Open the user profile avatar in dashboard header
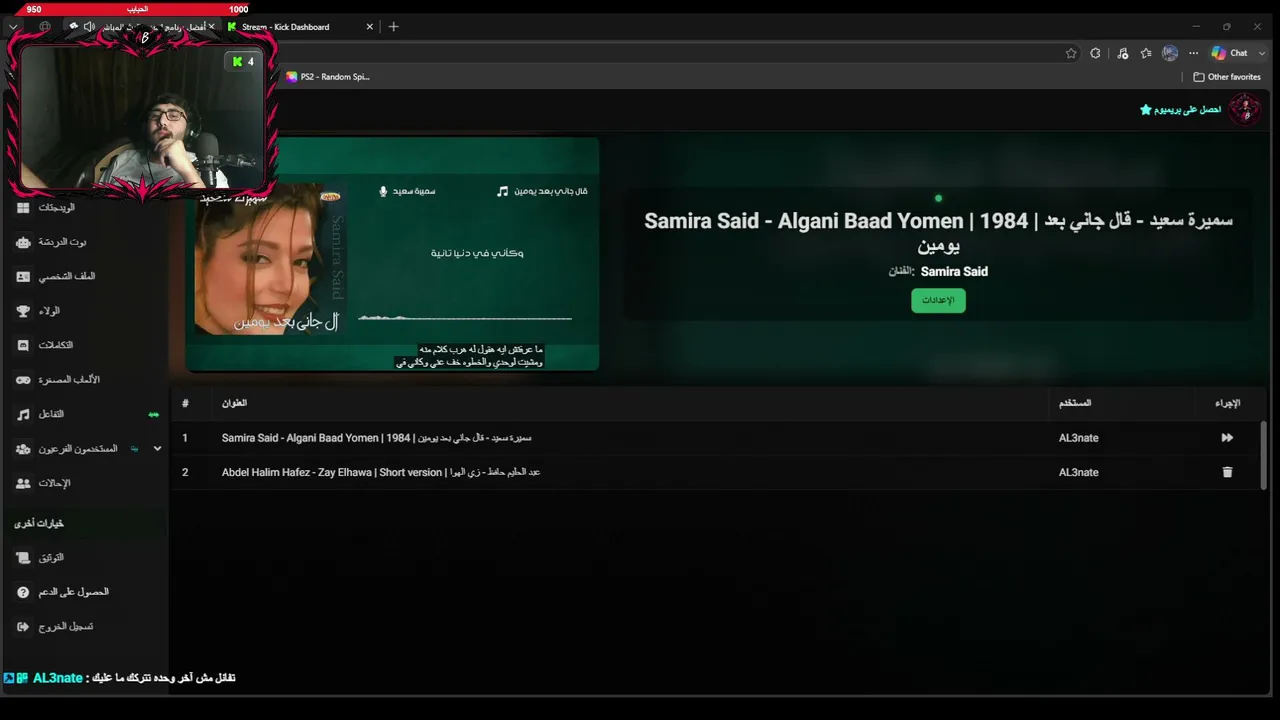 coord(1245,109)
